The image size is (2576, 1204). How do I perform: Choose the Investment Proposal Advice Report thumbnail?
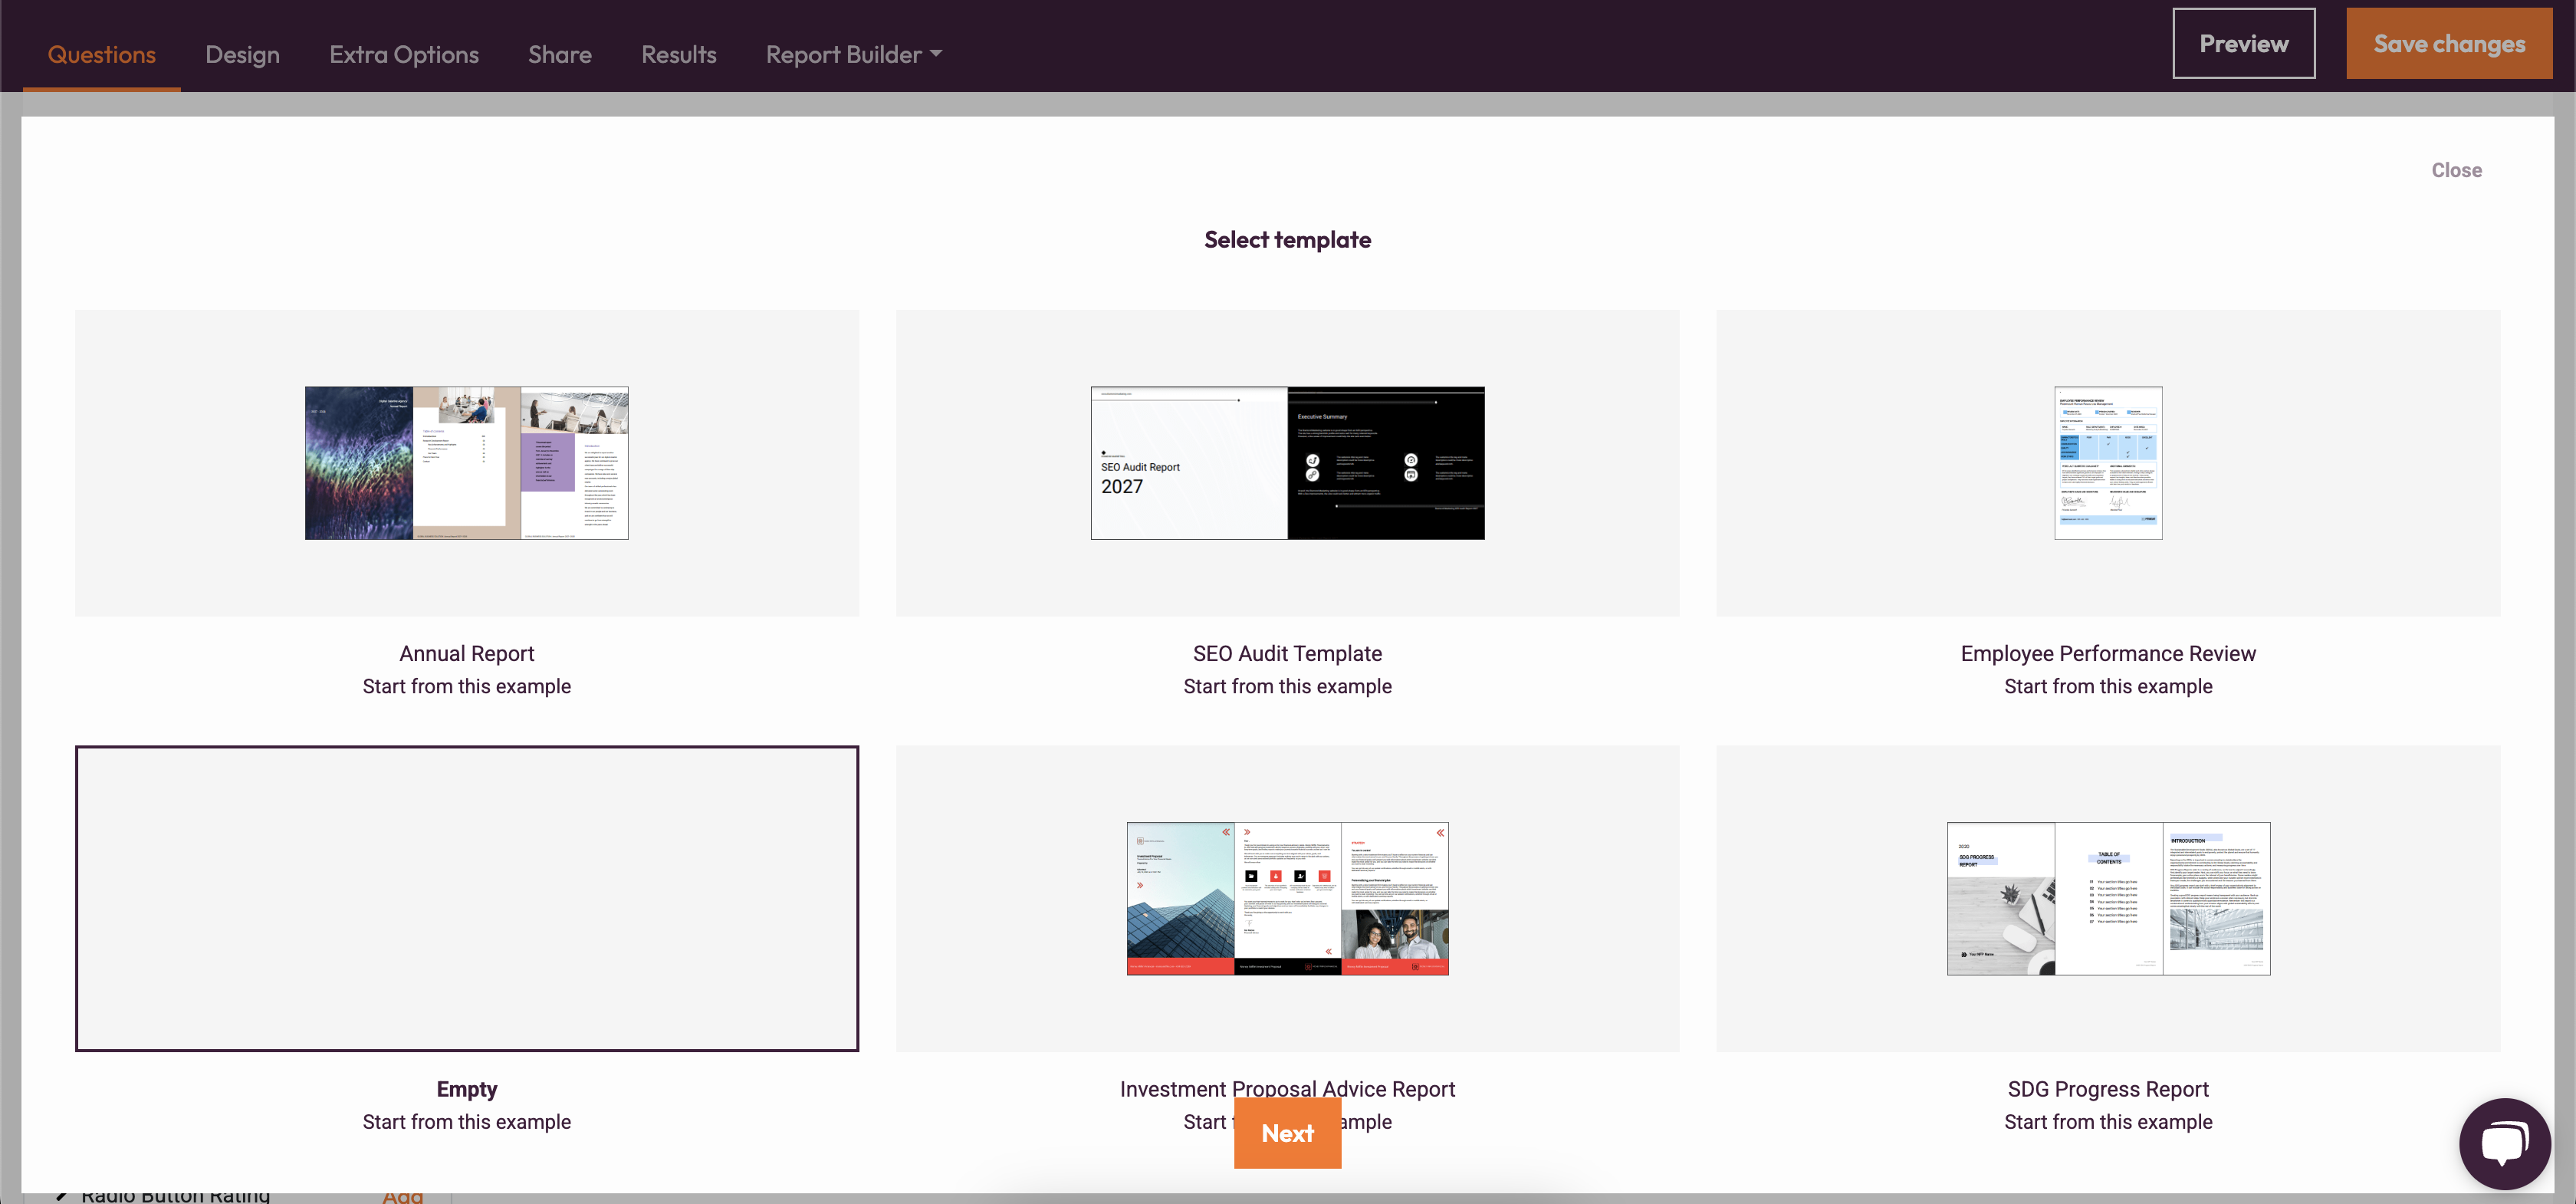(x=1286, y=898)
